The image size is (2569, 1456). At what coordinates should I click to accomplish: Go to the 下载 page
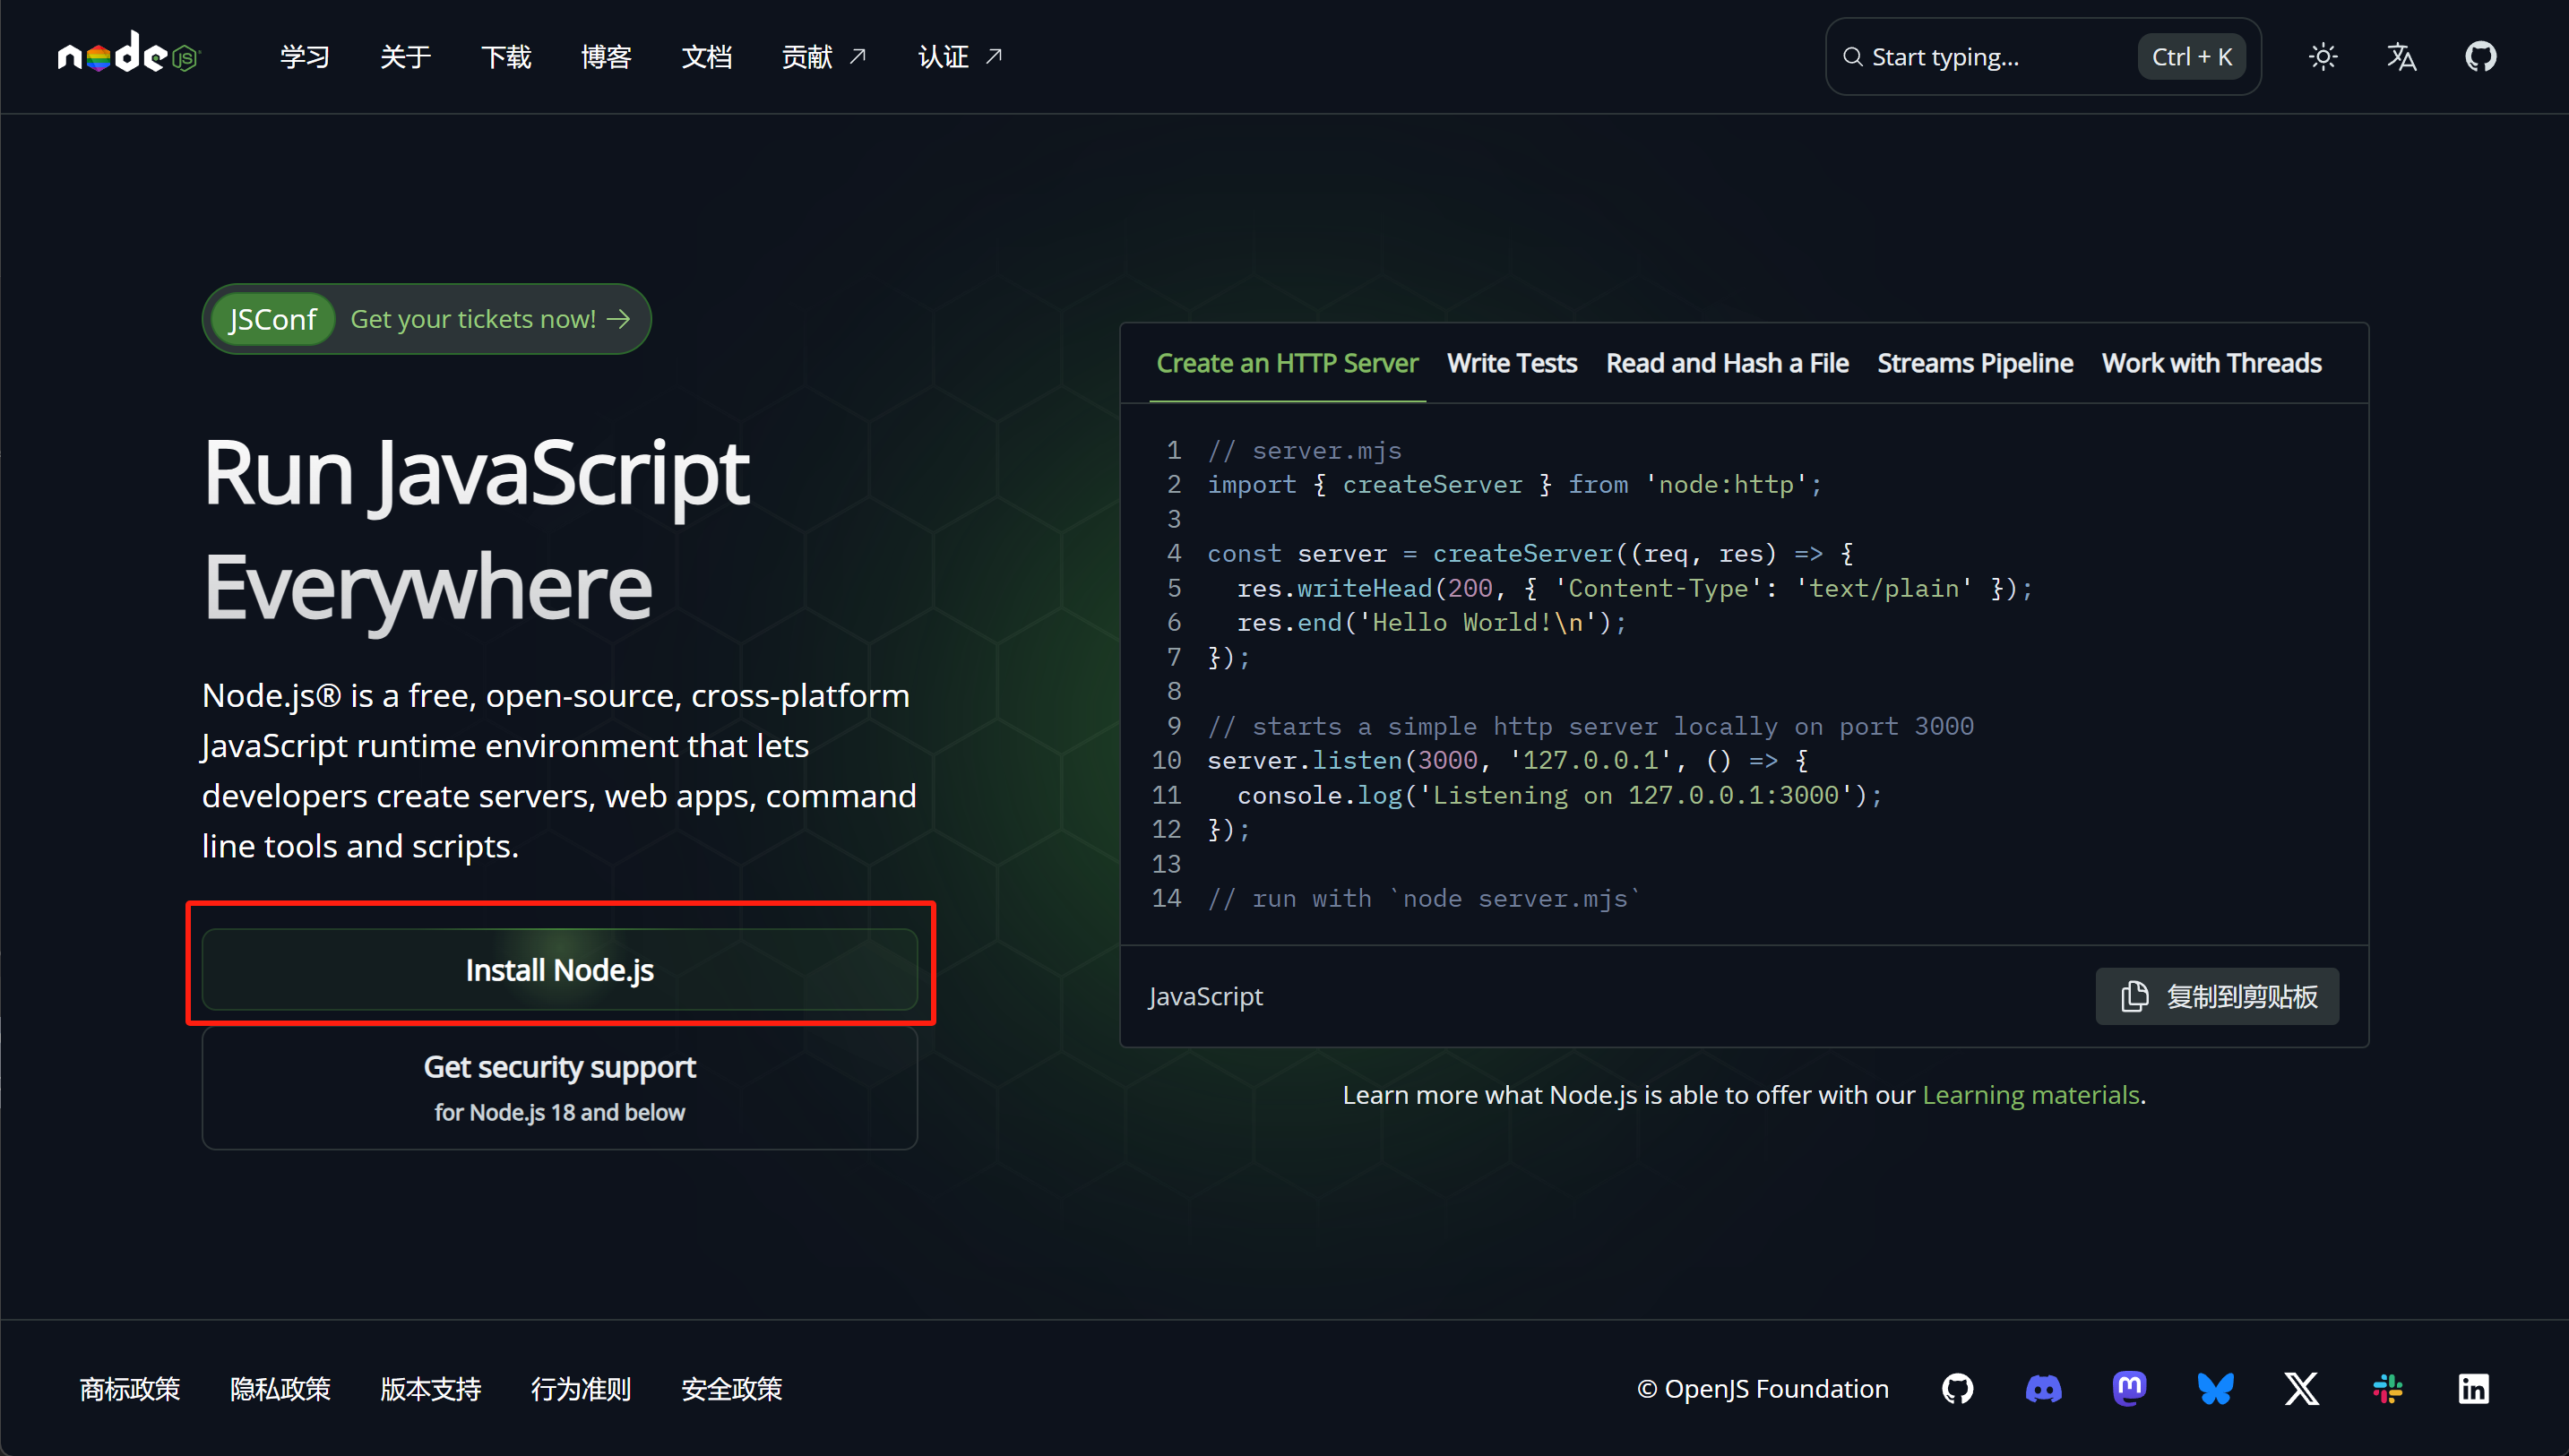click(x=506, y=57)
